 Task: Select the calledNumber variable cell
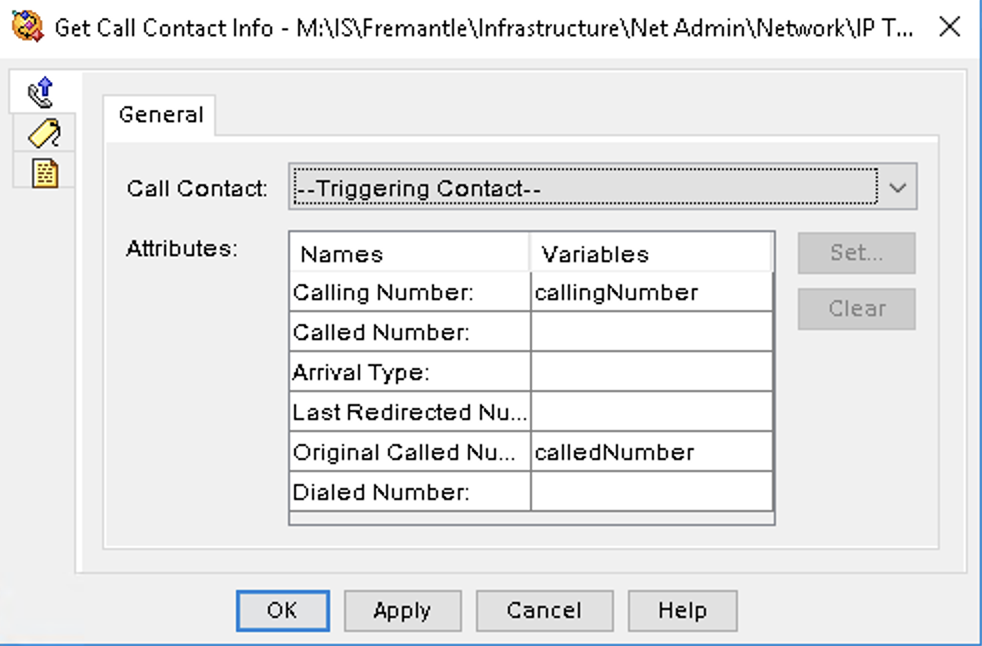pos(651,452)
